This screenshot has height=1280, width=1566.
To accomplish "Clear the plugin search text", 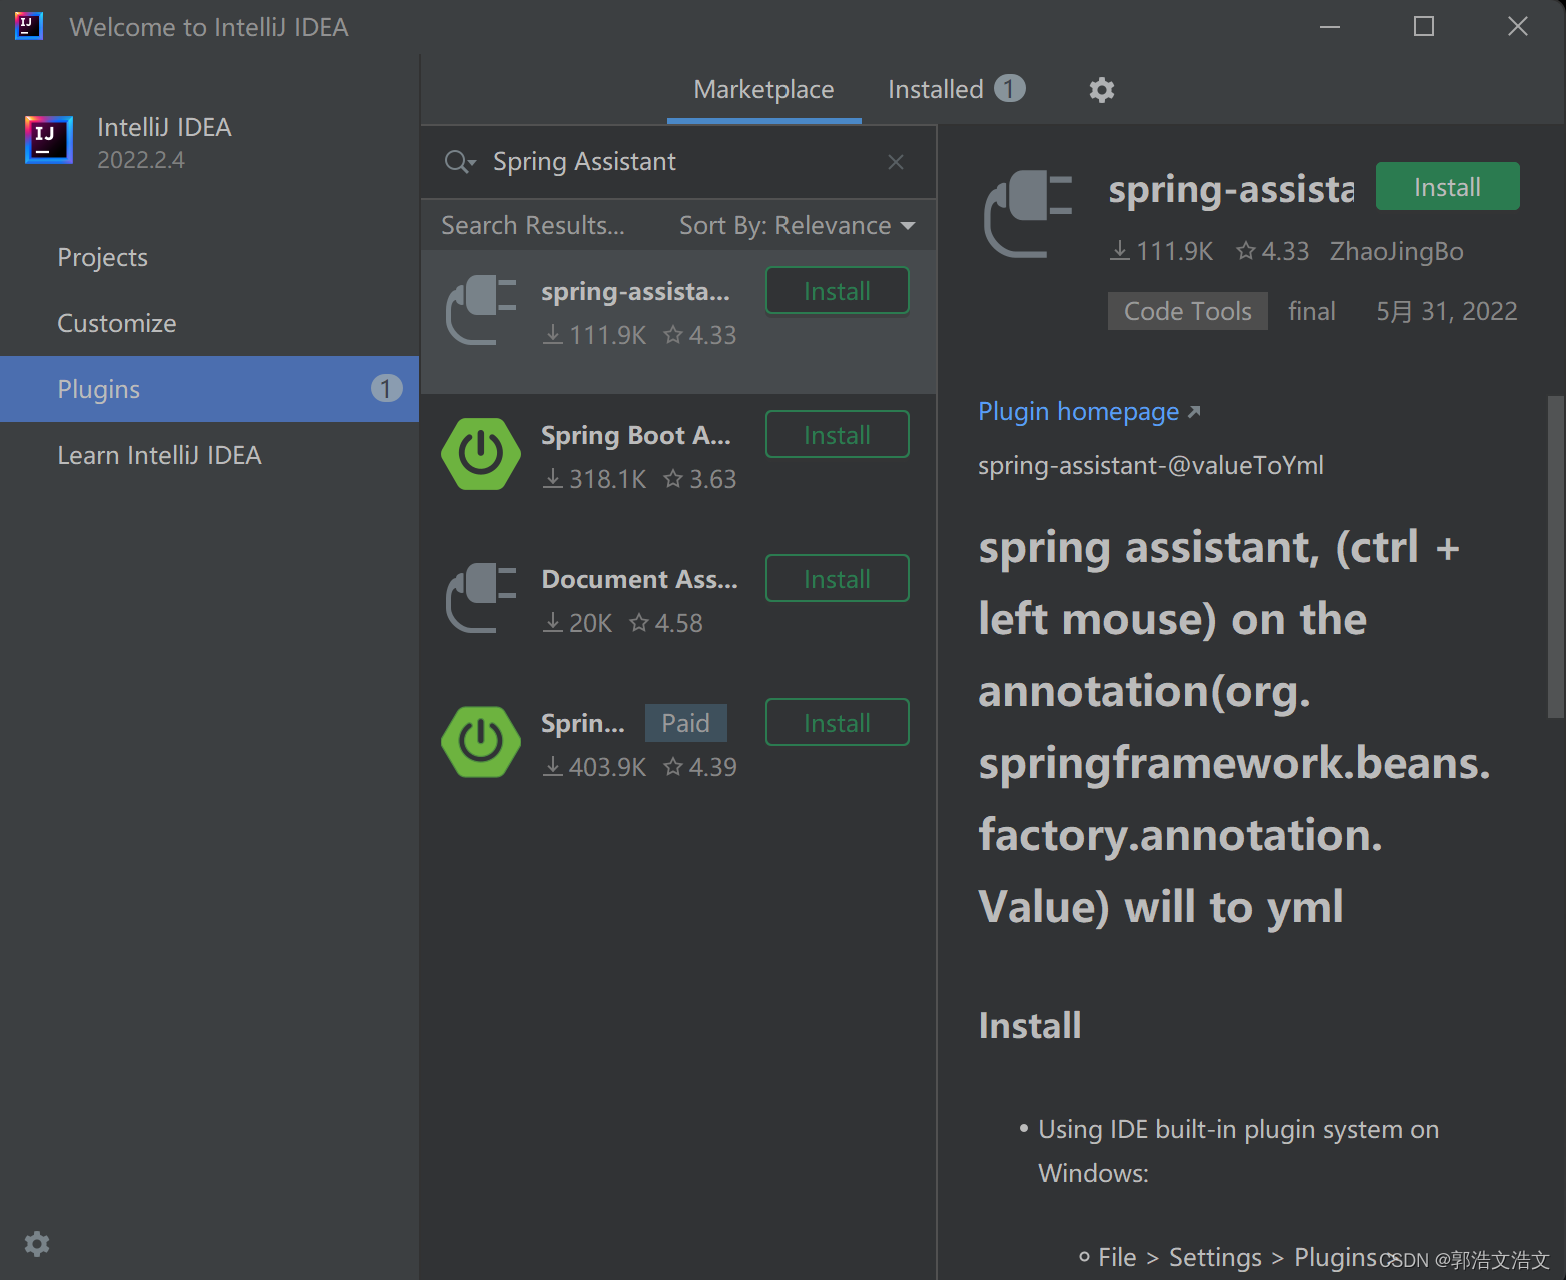I will coord(896,162).
